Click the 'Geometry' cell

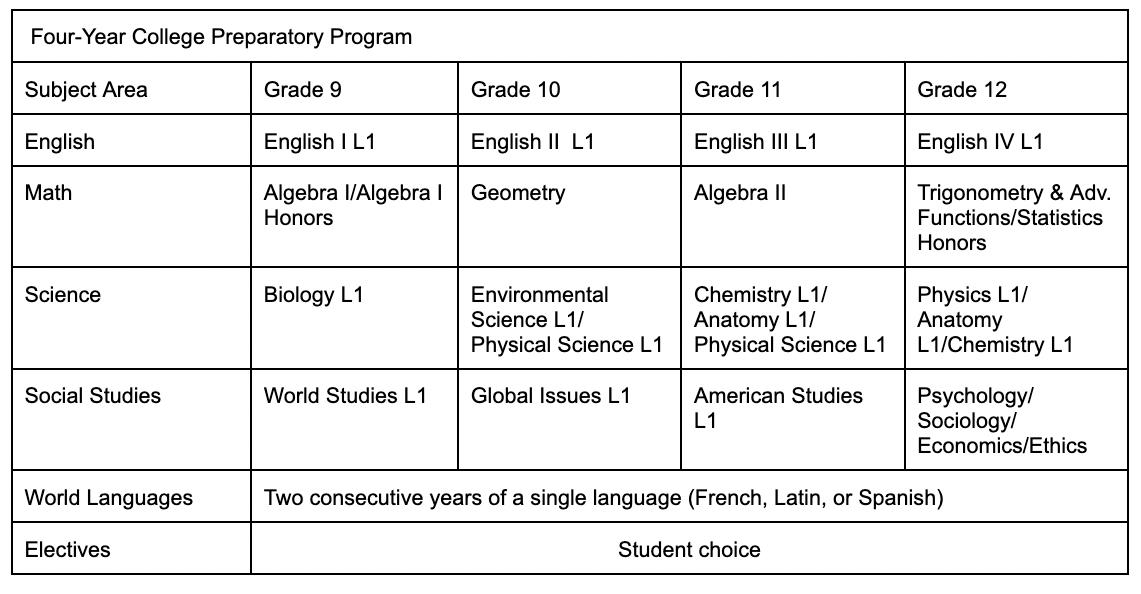[x=518, y=193]
